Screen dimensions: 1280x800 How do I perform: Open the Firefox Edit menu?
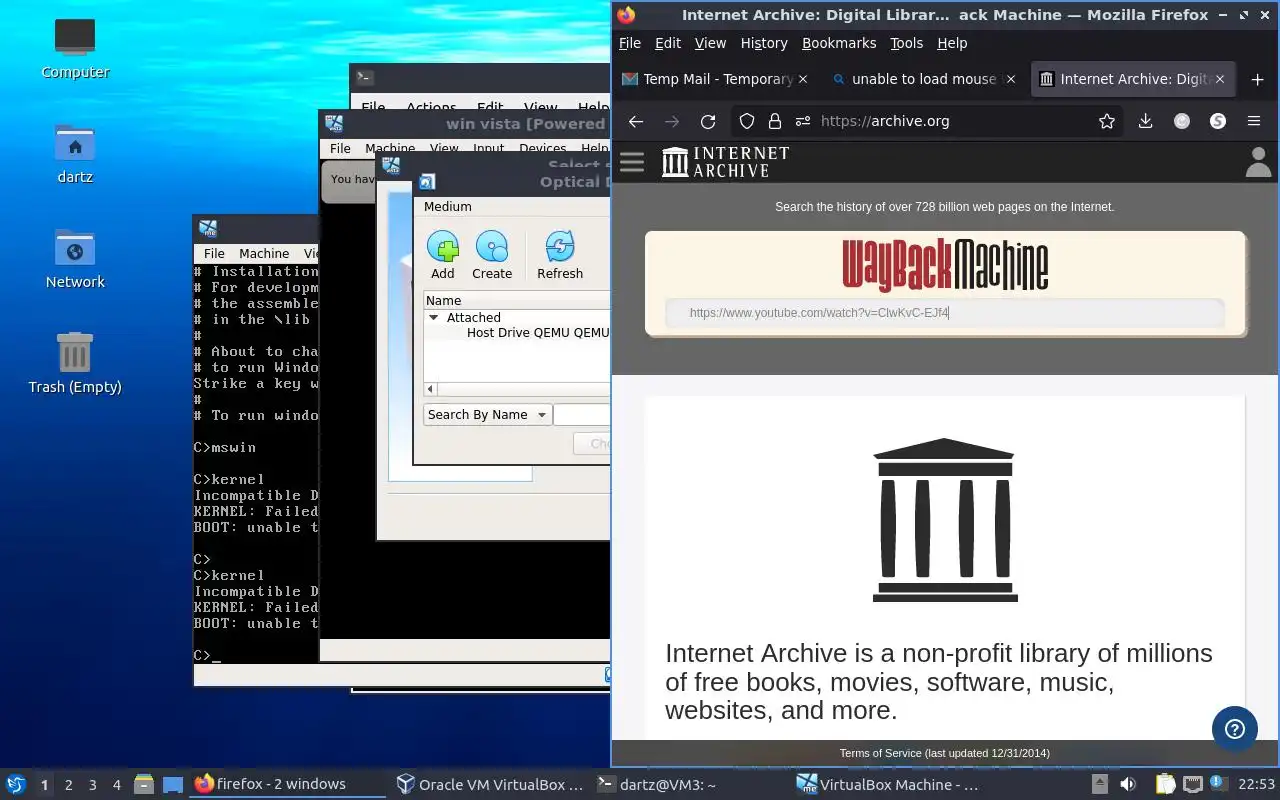point(668,43)
